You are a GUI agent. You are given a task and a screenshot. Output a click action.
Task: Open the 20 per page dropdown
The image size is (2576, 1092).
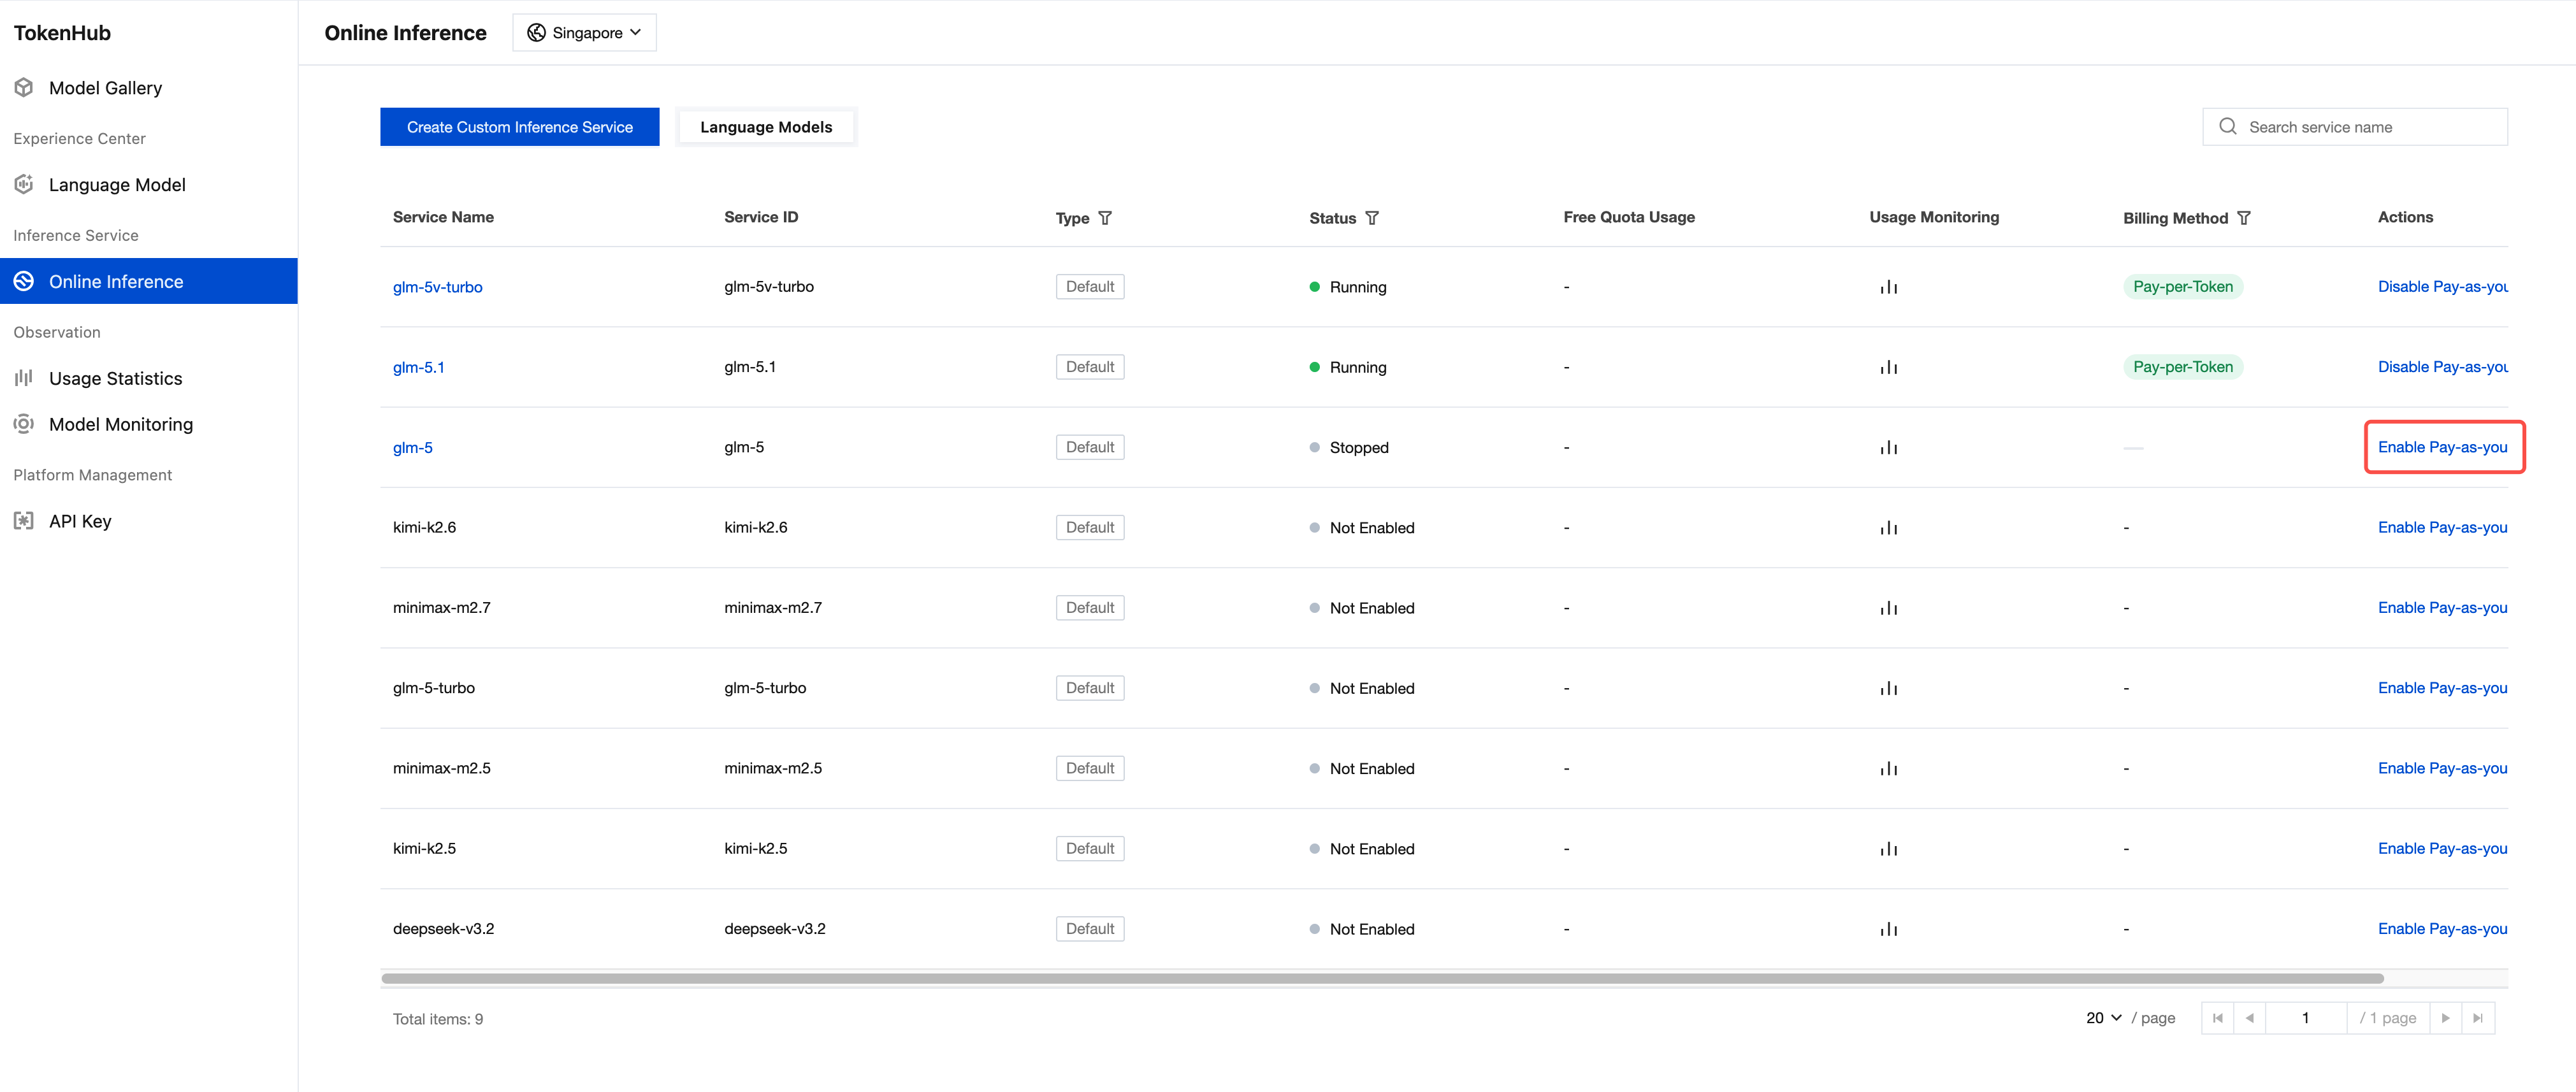(2103, 1018)
